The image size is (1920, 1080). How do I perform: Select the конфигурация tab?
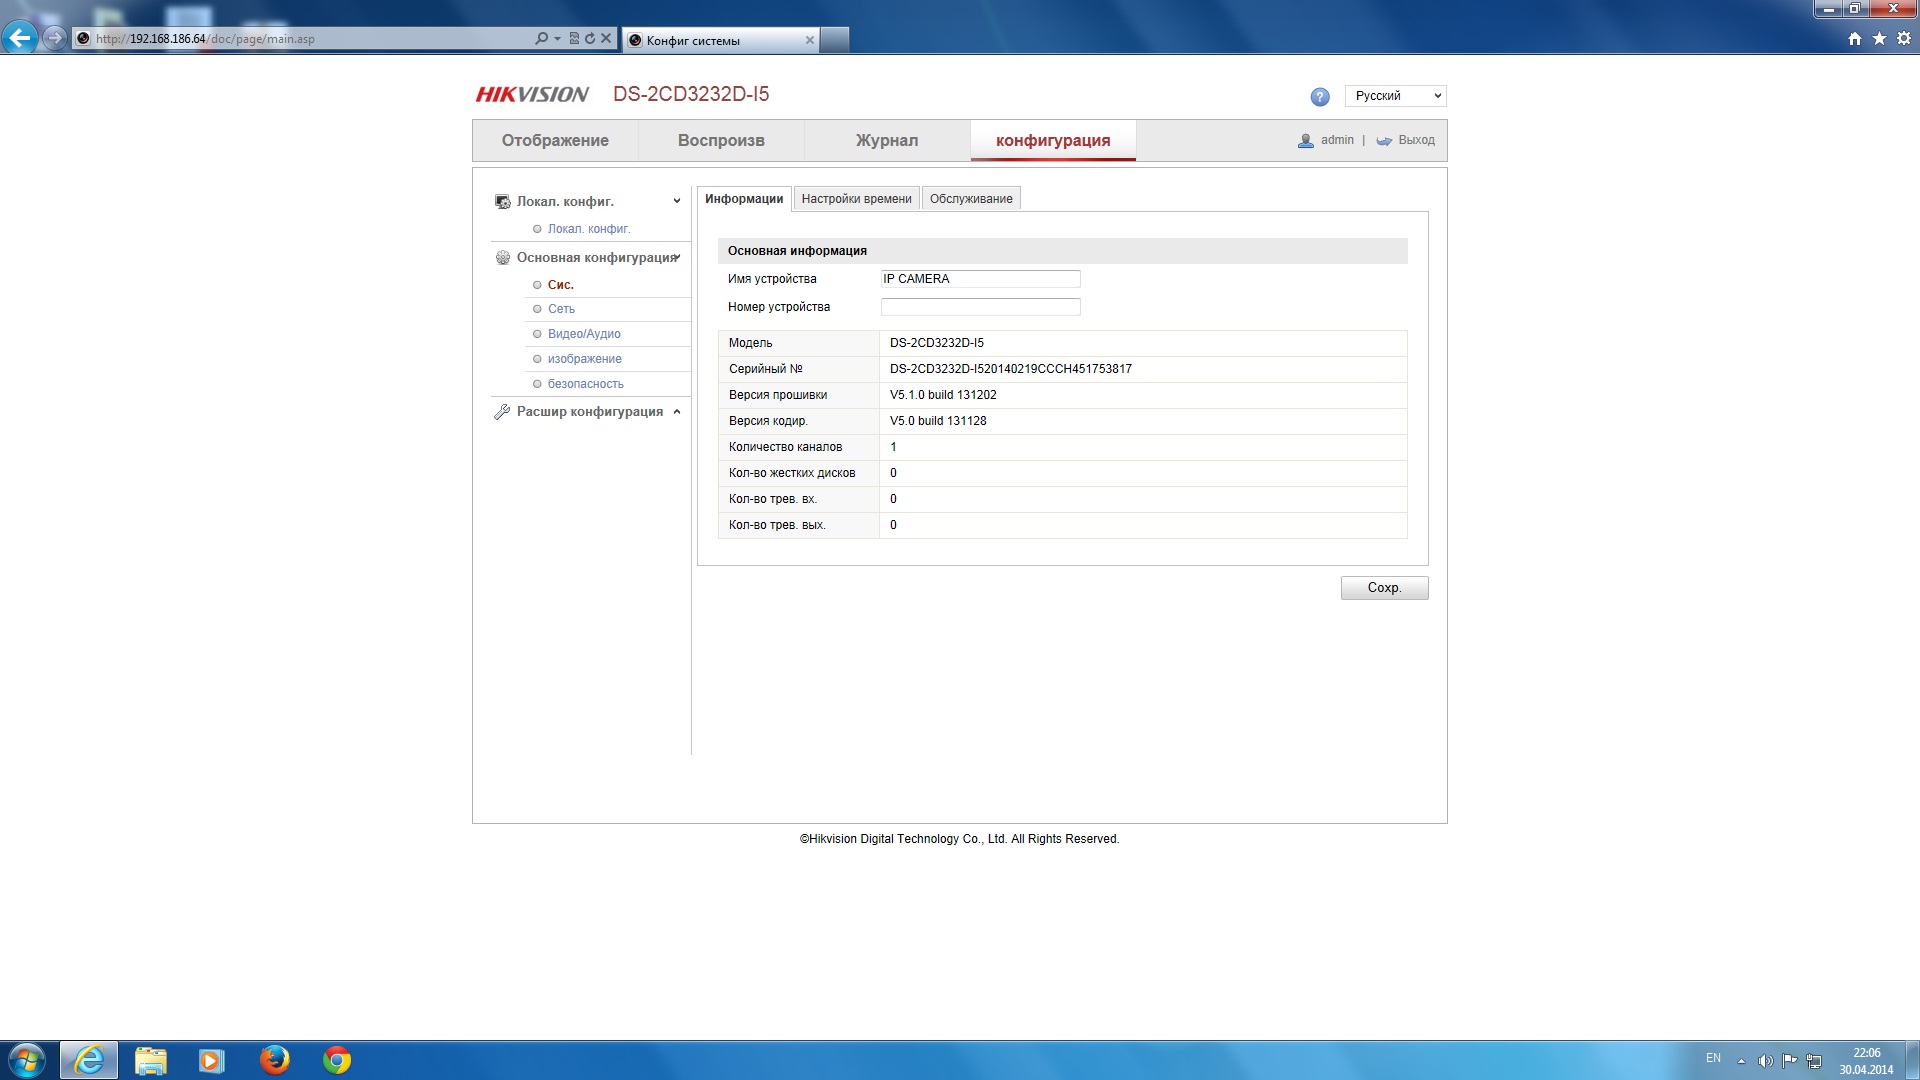click(x=1053, y=141)
